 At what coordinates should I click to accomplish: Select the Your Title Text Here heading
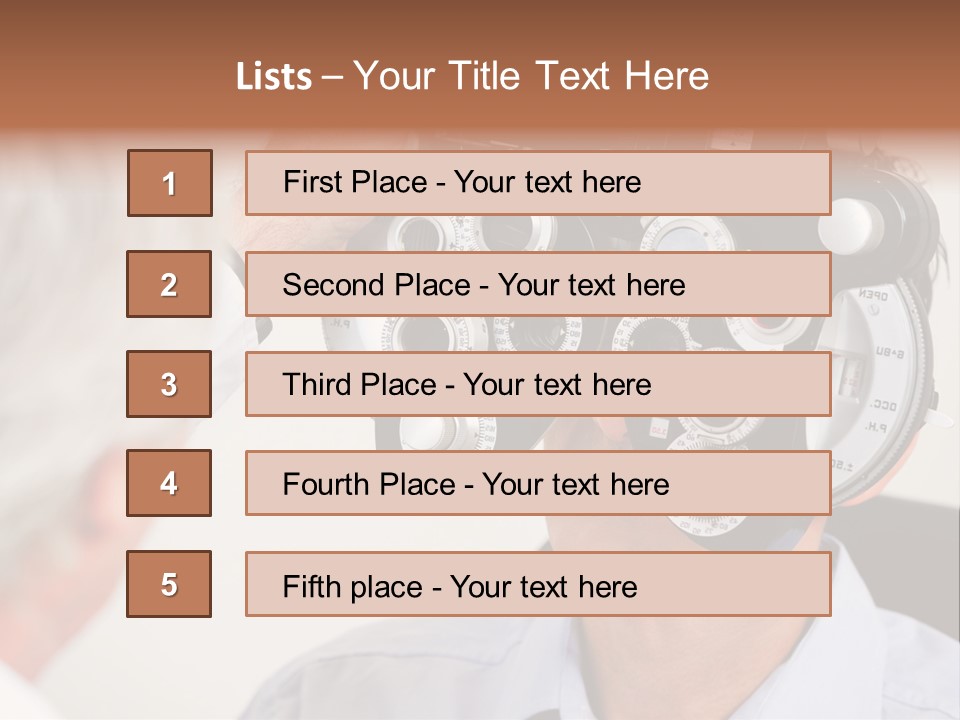tap(531, 76)
